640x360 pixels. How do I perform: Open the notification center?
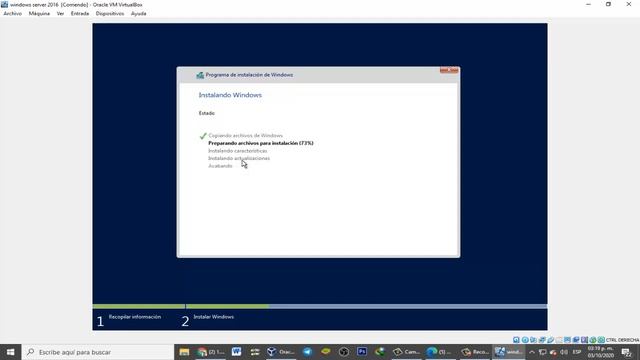(627, 352)
